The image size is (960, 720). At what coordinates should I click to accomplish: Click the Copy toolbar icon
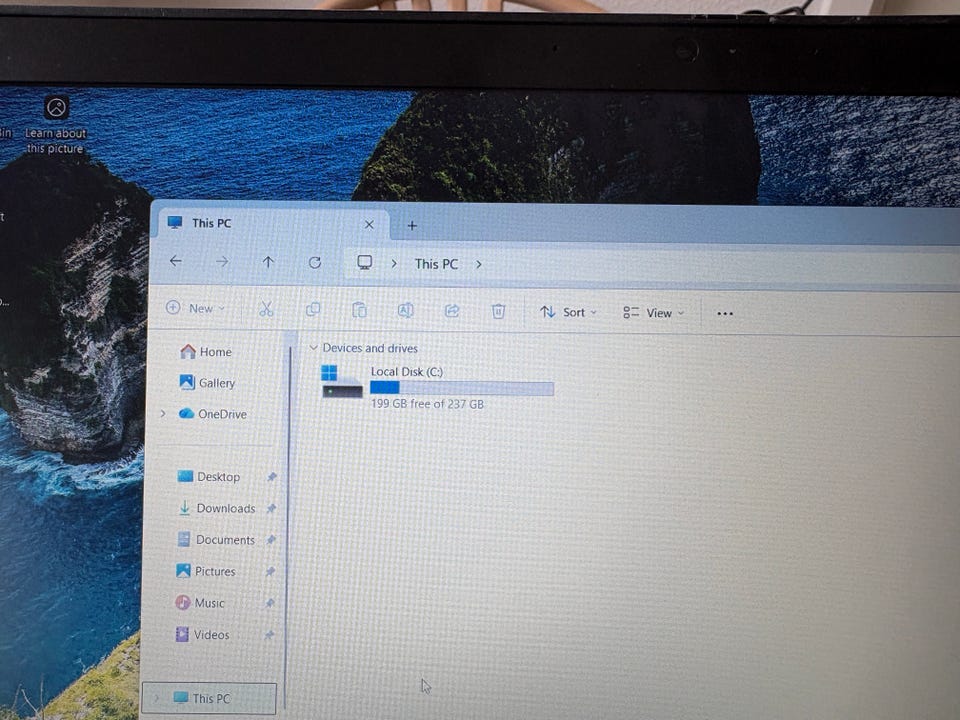click(x=313, y=310)
